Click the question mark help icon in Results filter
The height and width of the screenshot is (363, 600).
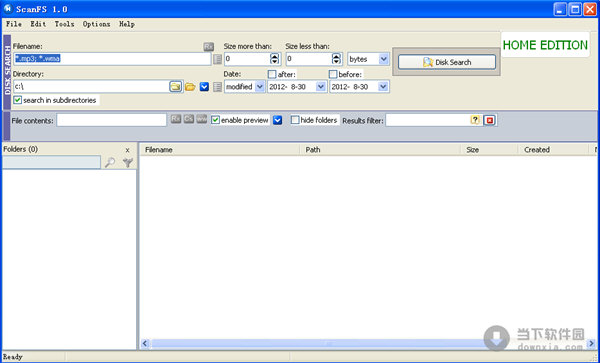pyautogui.click(x=475, y=120)
